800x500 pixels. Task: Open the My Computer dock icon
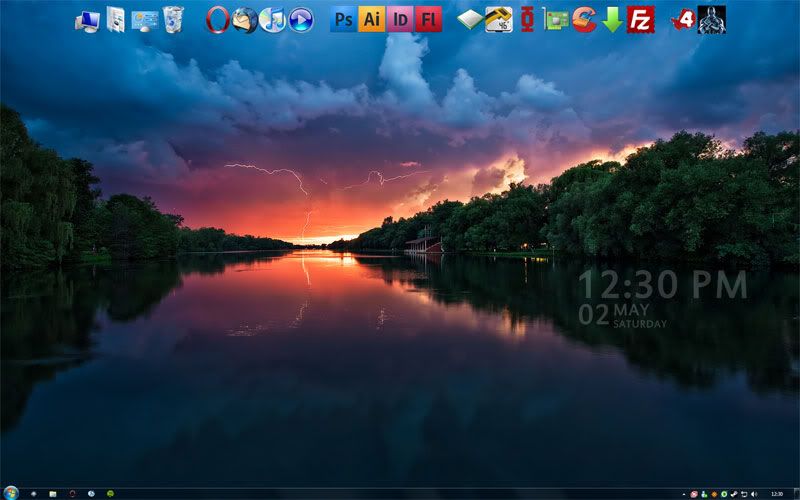[87, 21]
